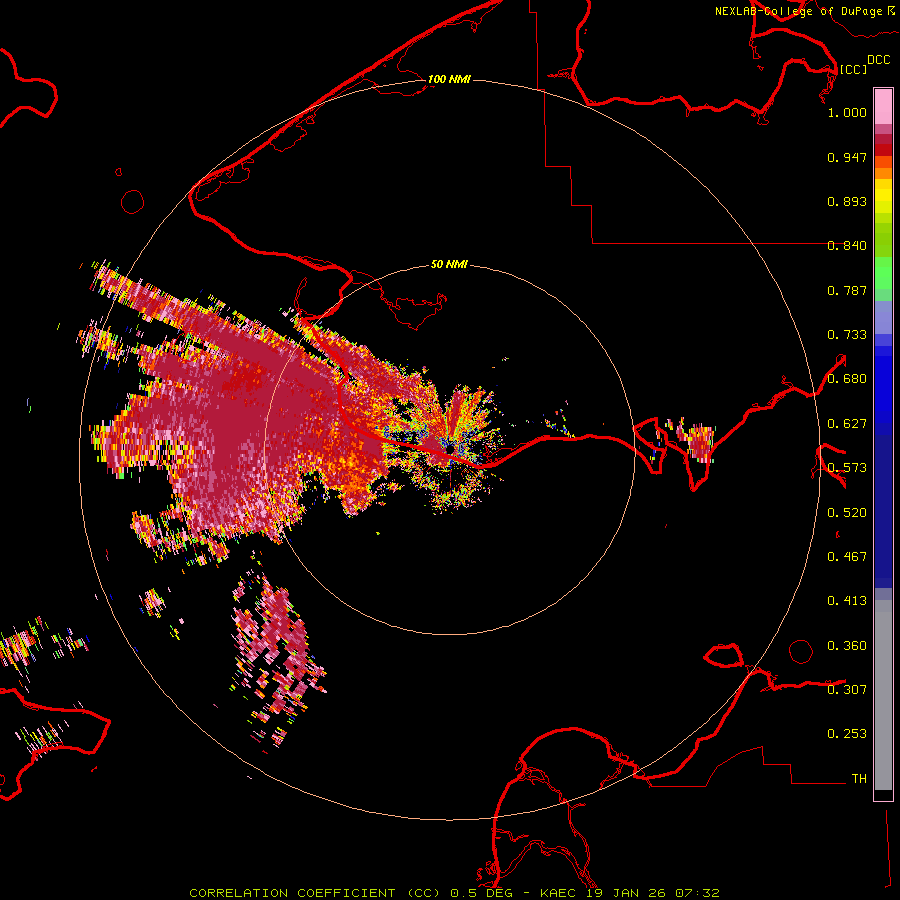This screenshot has height=900, width=900.
Task: Select the 0.787 scale value
Action: pyautogui.click(x=847, y=290)
